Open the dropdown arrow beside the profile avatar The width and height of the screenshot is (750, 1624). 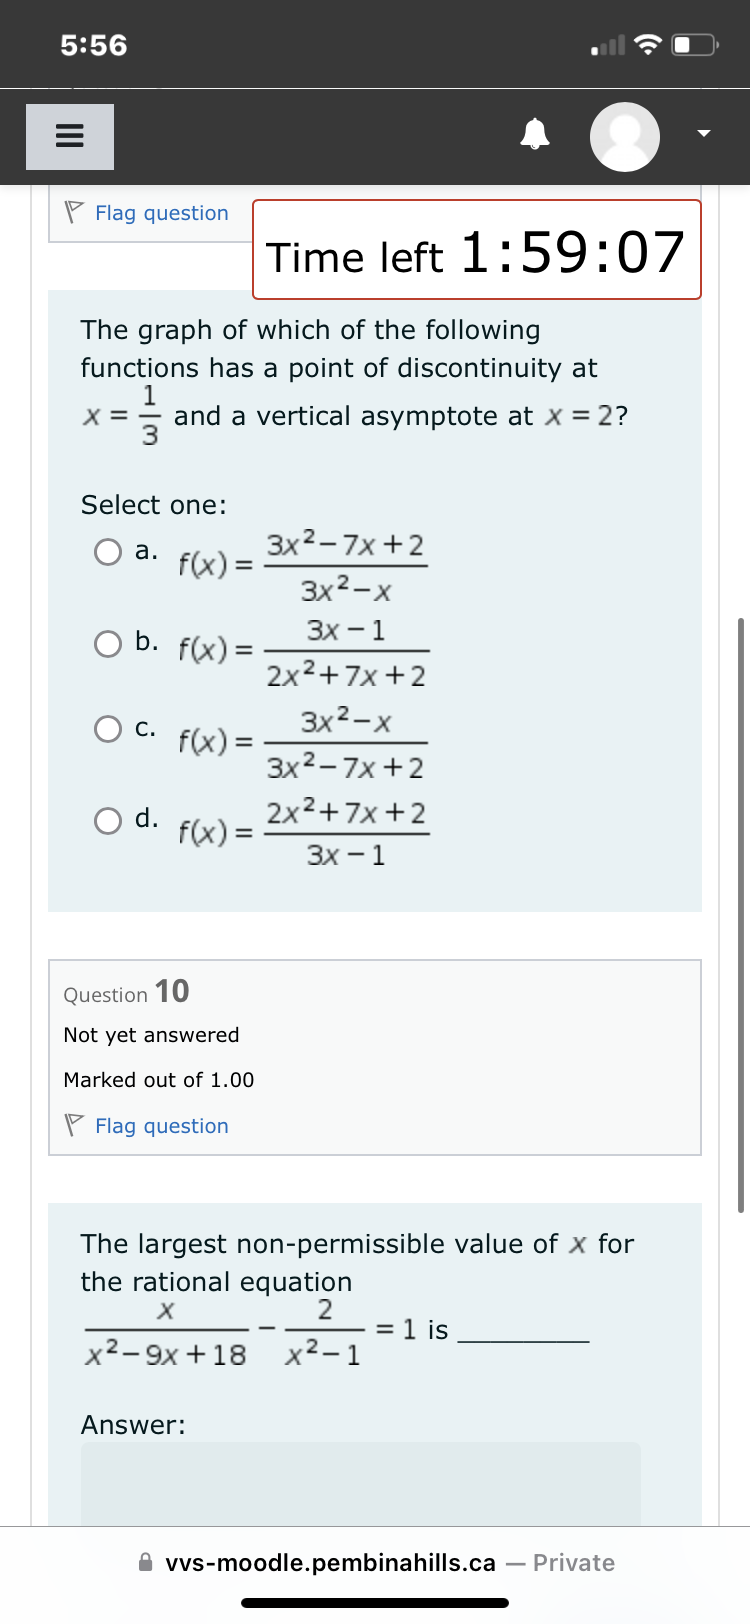click(703, 132)
